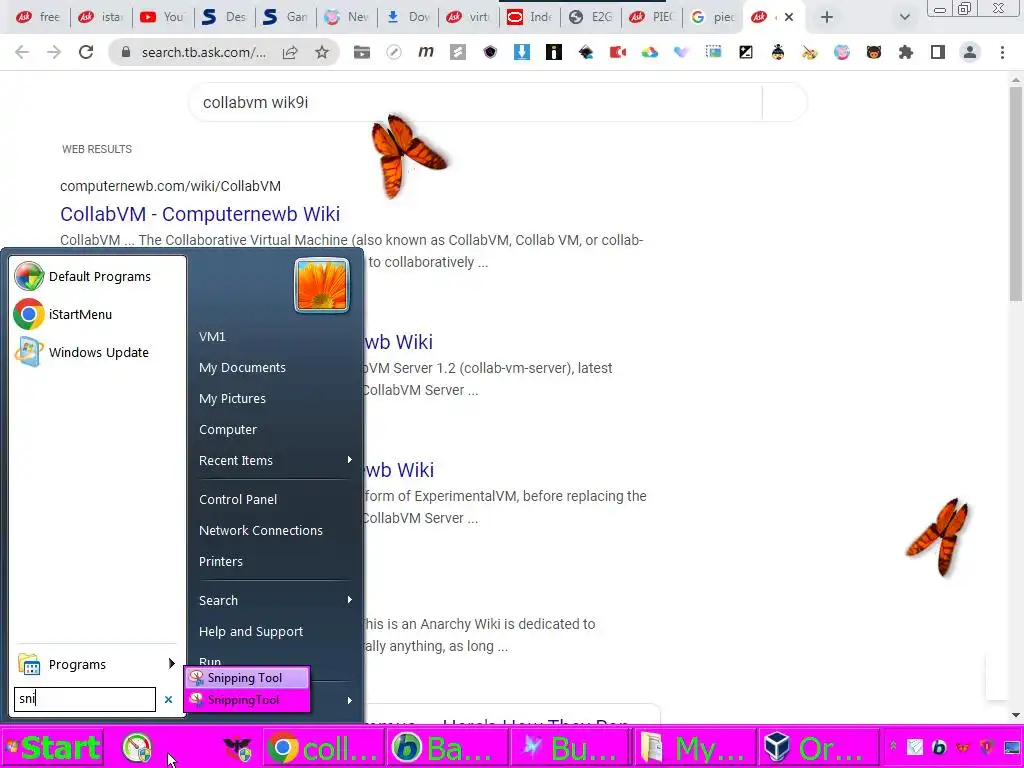Open the Chrome profile avatar

click(970, 52)
